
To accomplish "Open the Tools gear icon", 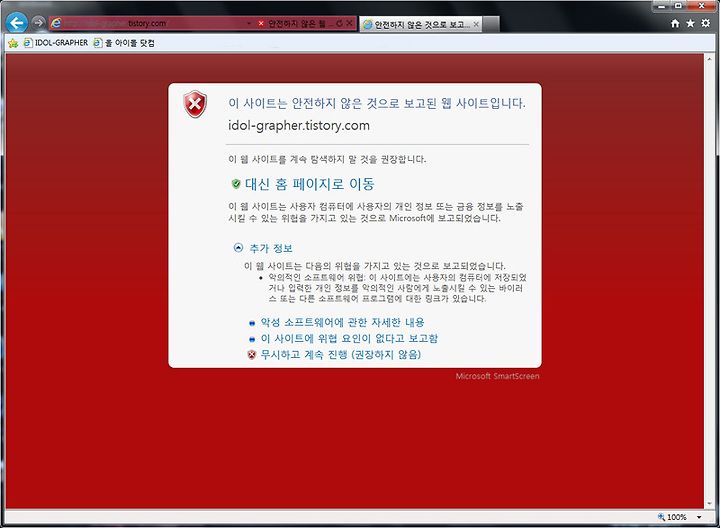I will [x=706, y=23].
